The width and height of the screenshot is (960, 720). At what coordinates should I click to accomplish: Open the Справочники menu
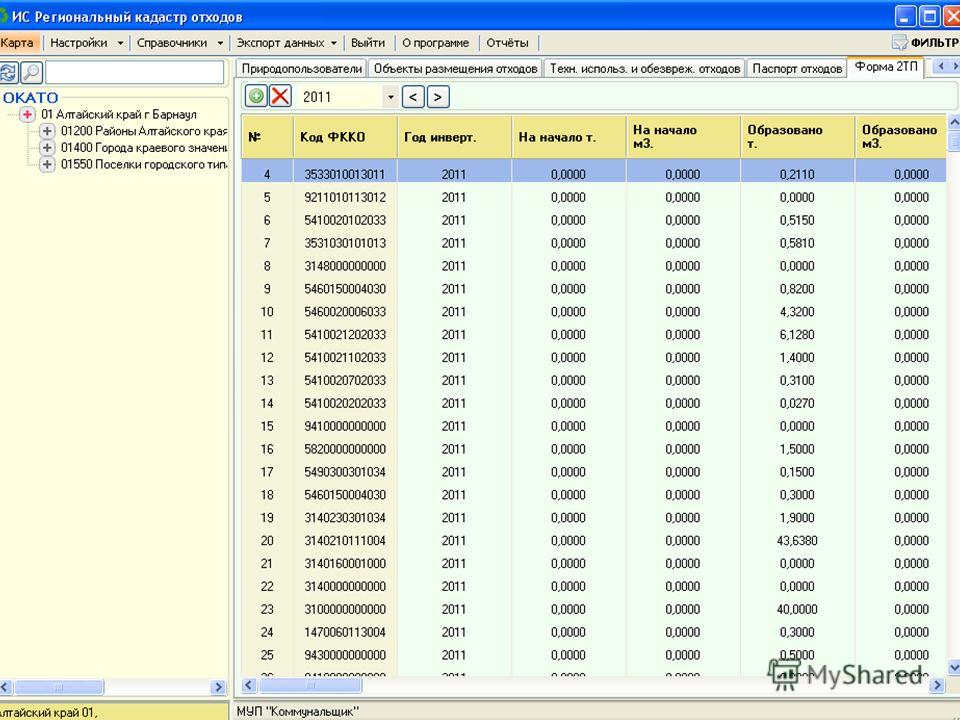click(172, 43)
